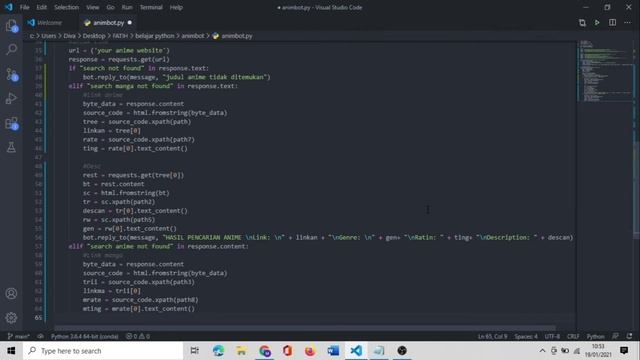This screenshot has height=360, width=640.
Task: Split the editor to the right
Action: pos(612,23)
